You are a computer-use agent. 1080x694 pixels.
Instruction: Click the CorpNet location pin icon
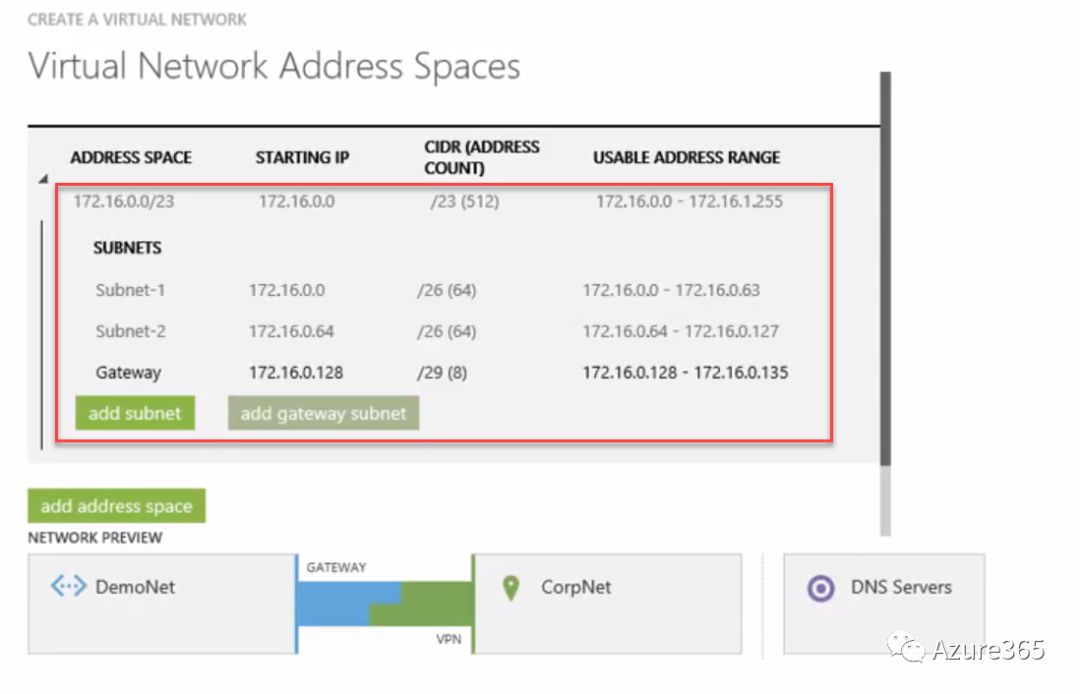(x=511, y=588)
